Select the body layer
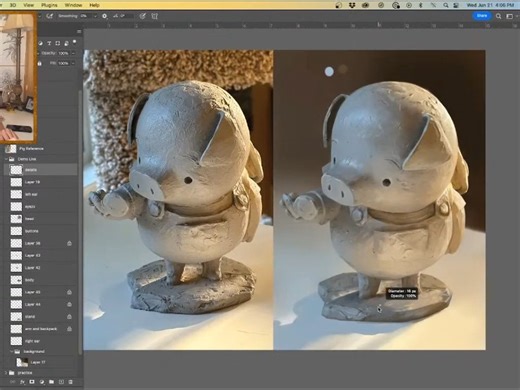 pos(40,280)
